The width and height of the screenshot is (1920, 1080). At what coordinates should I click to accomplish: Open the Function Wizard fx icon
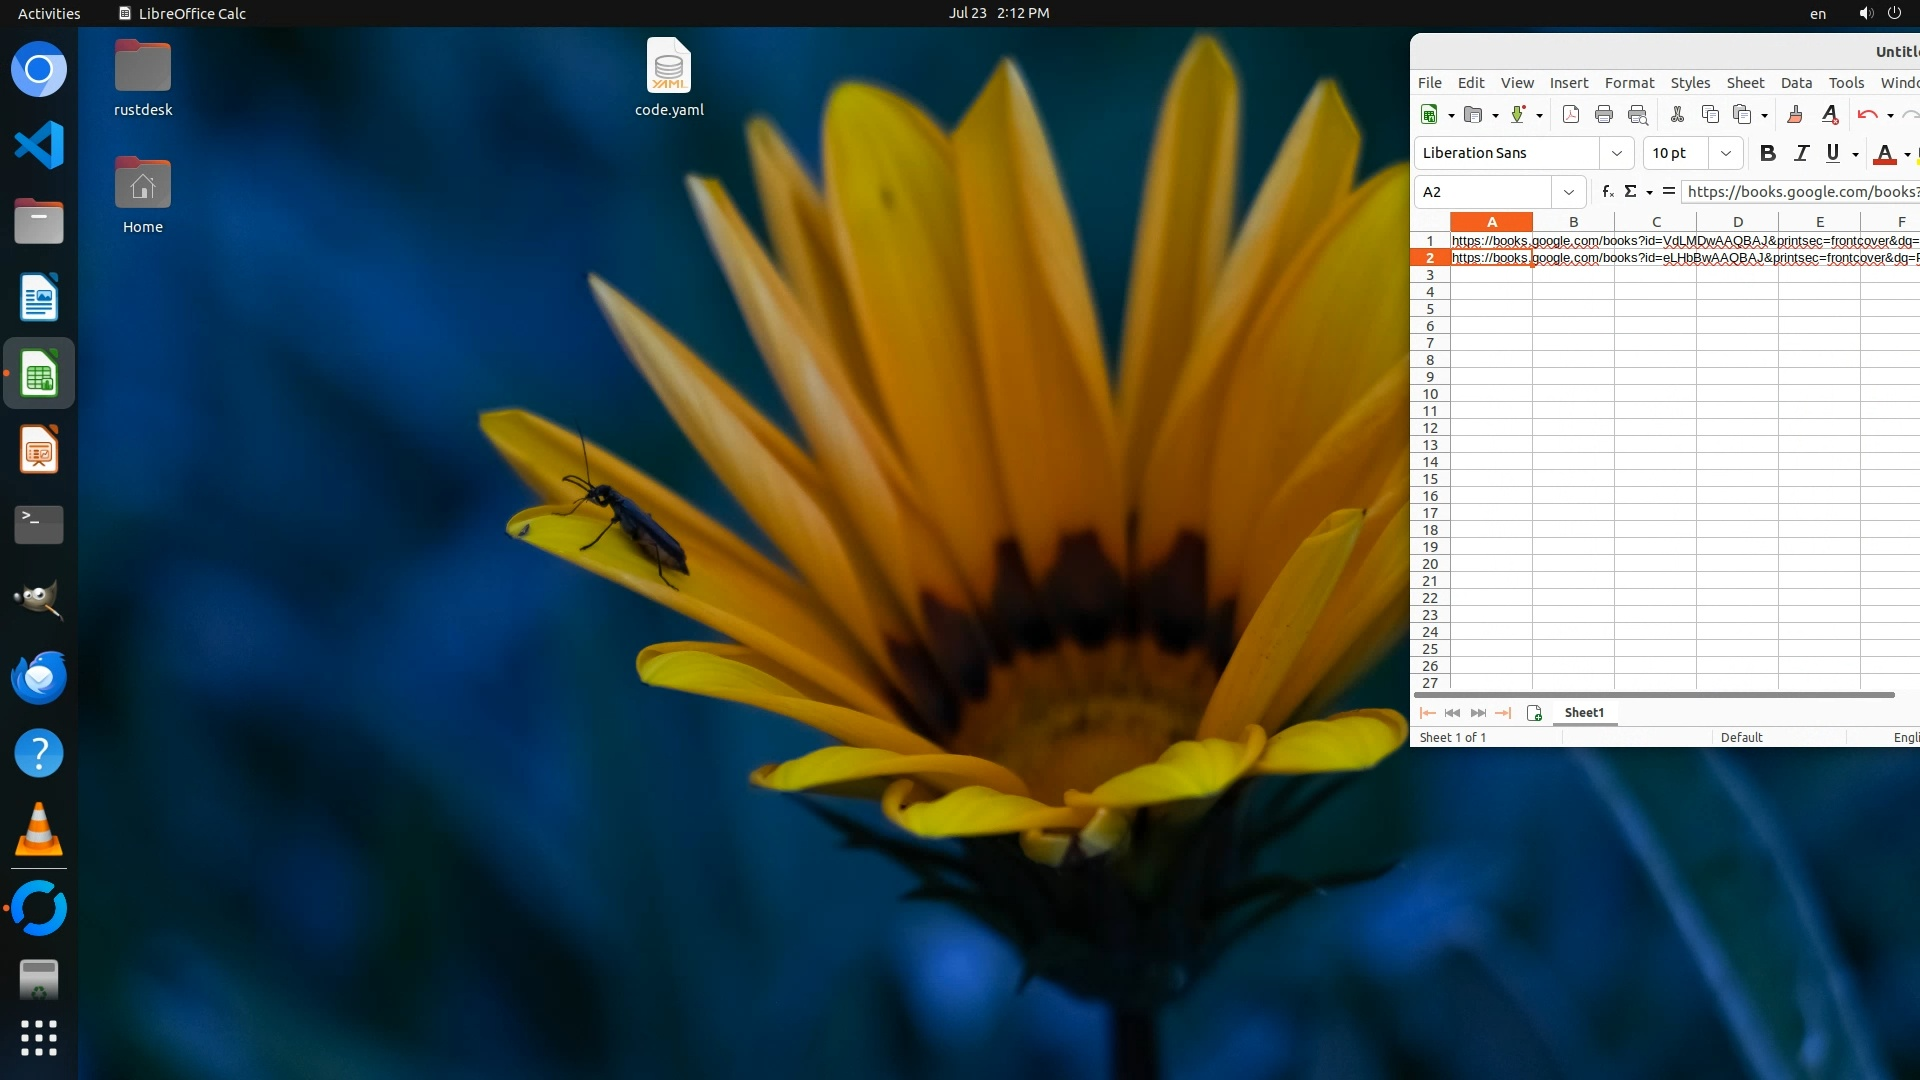tap(1607, 191)
